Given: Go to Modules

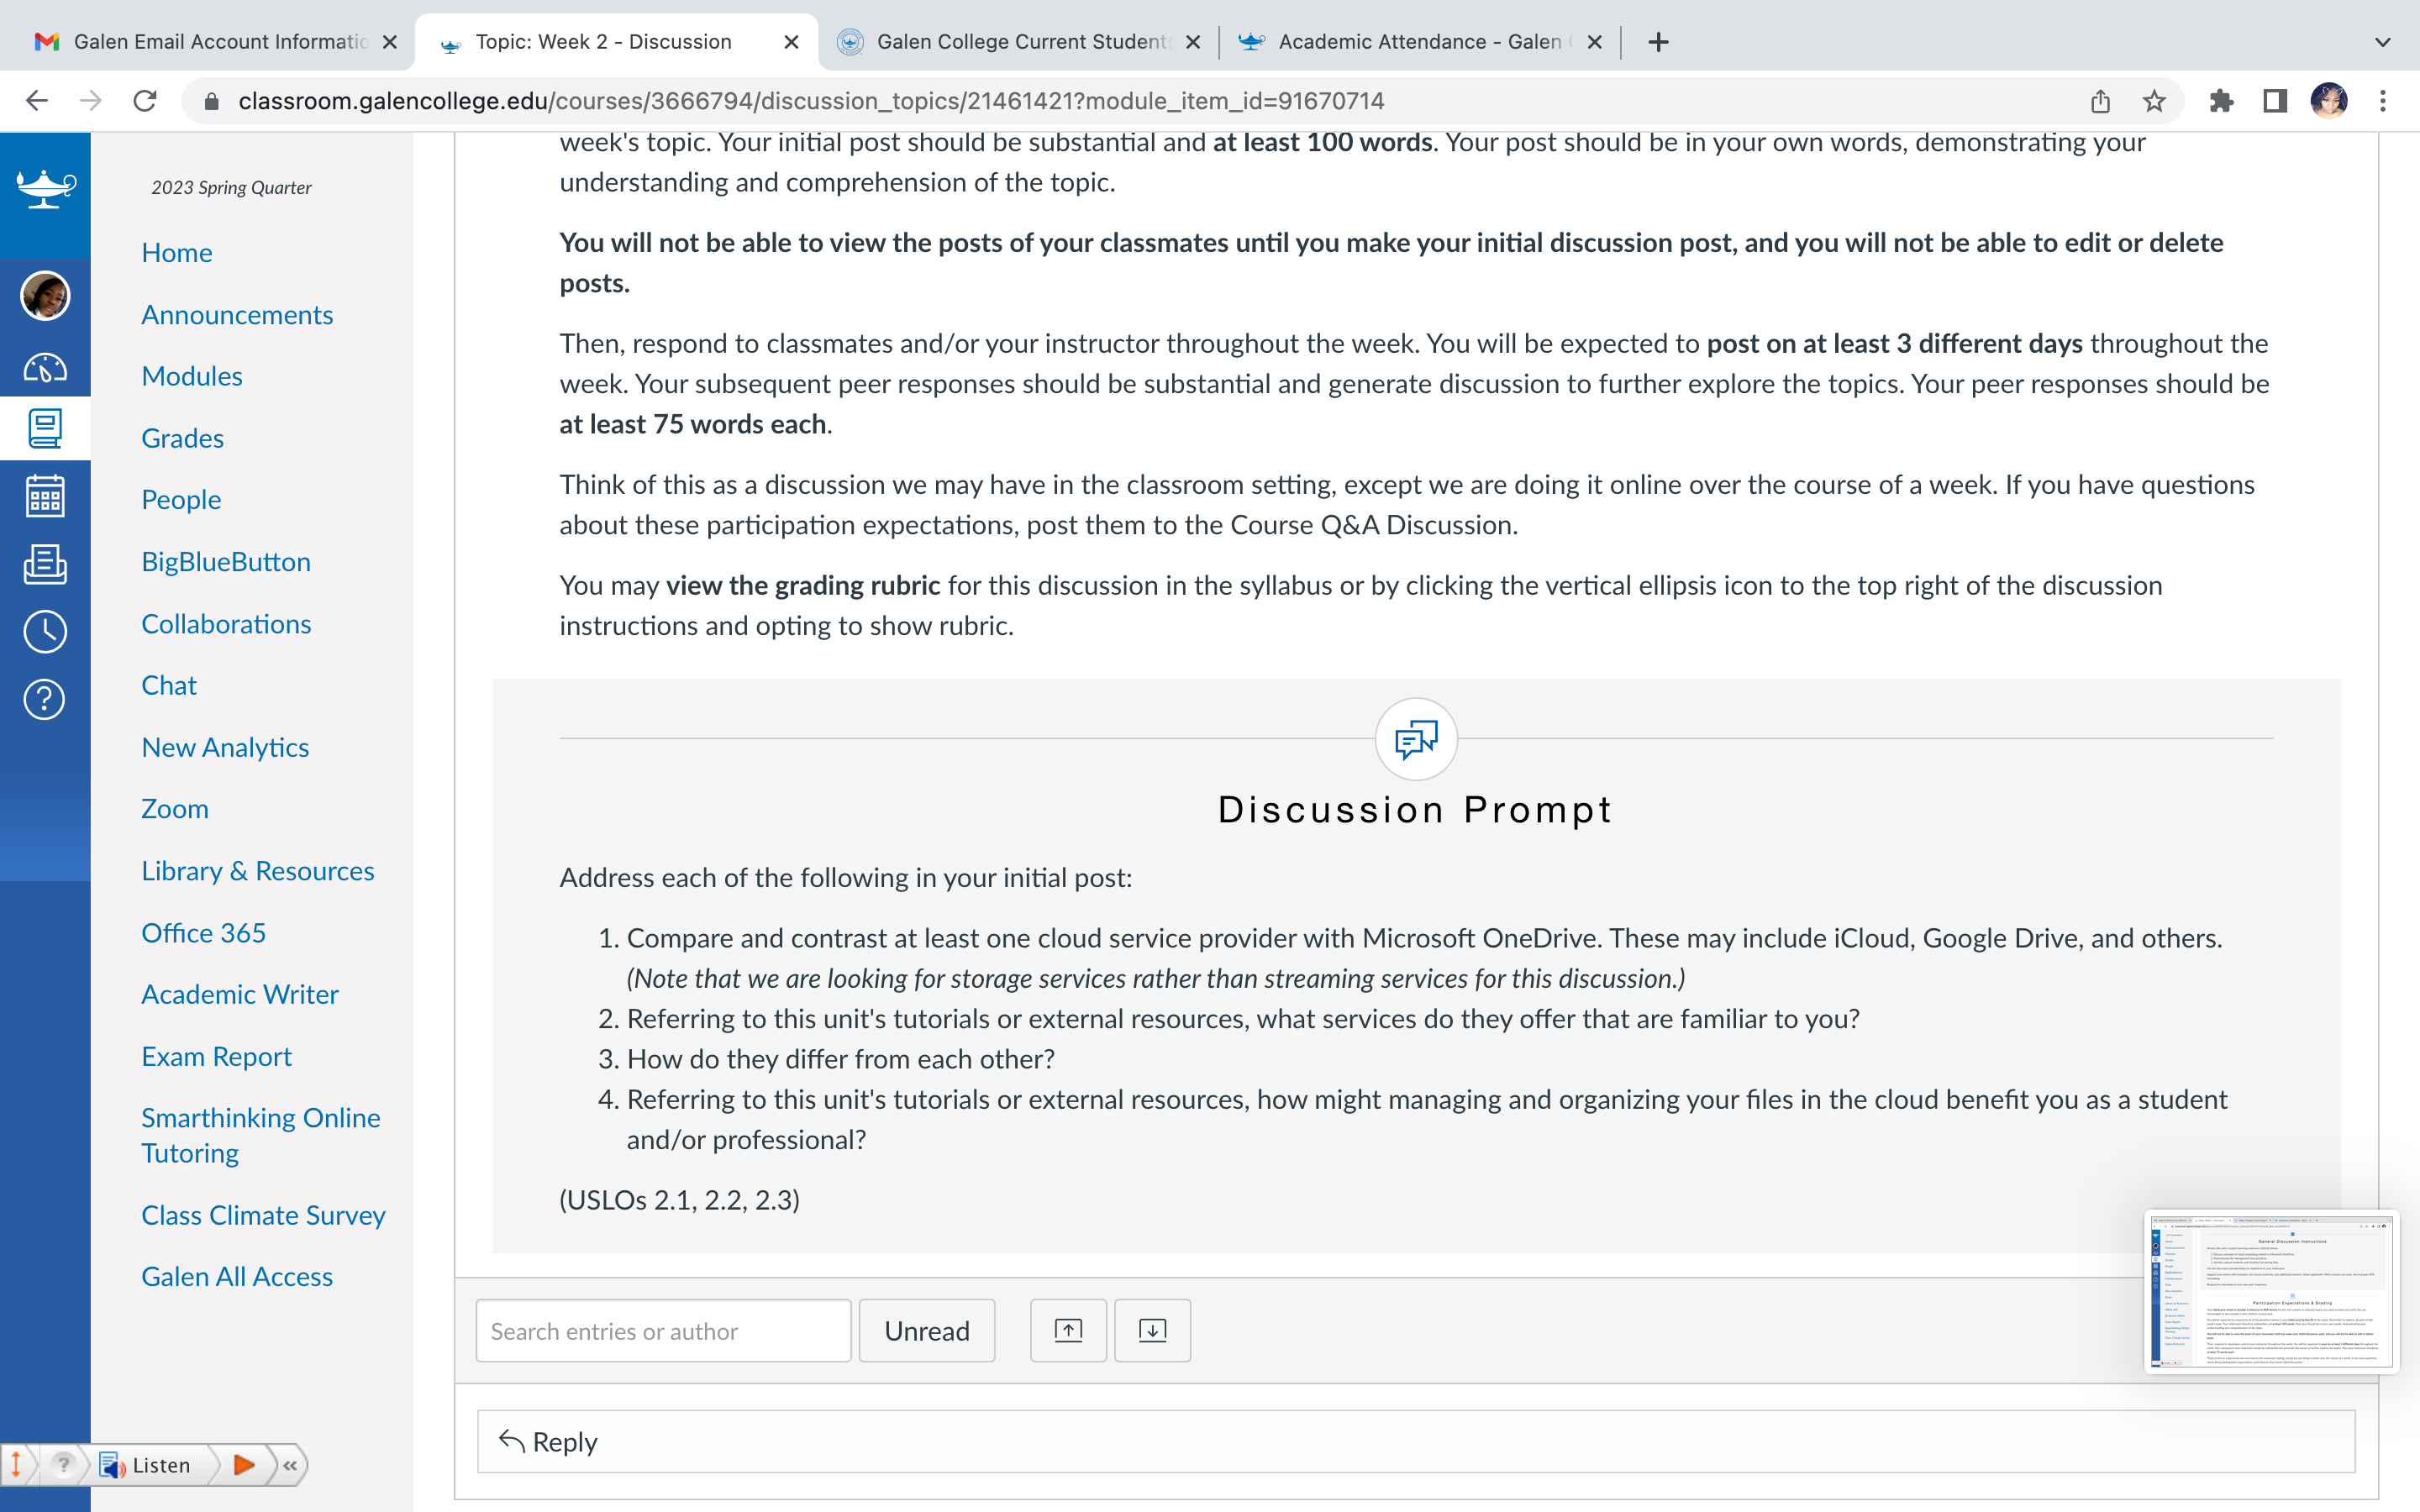Looking at the screenshot, I should 192,377.
